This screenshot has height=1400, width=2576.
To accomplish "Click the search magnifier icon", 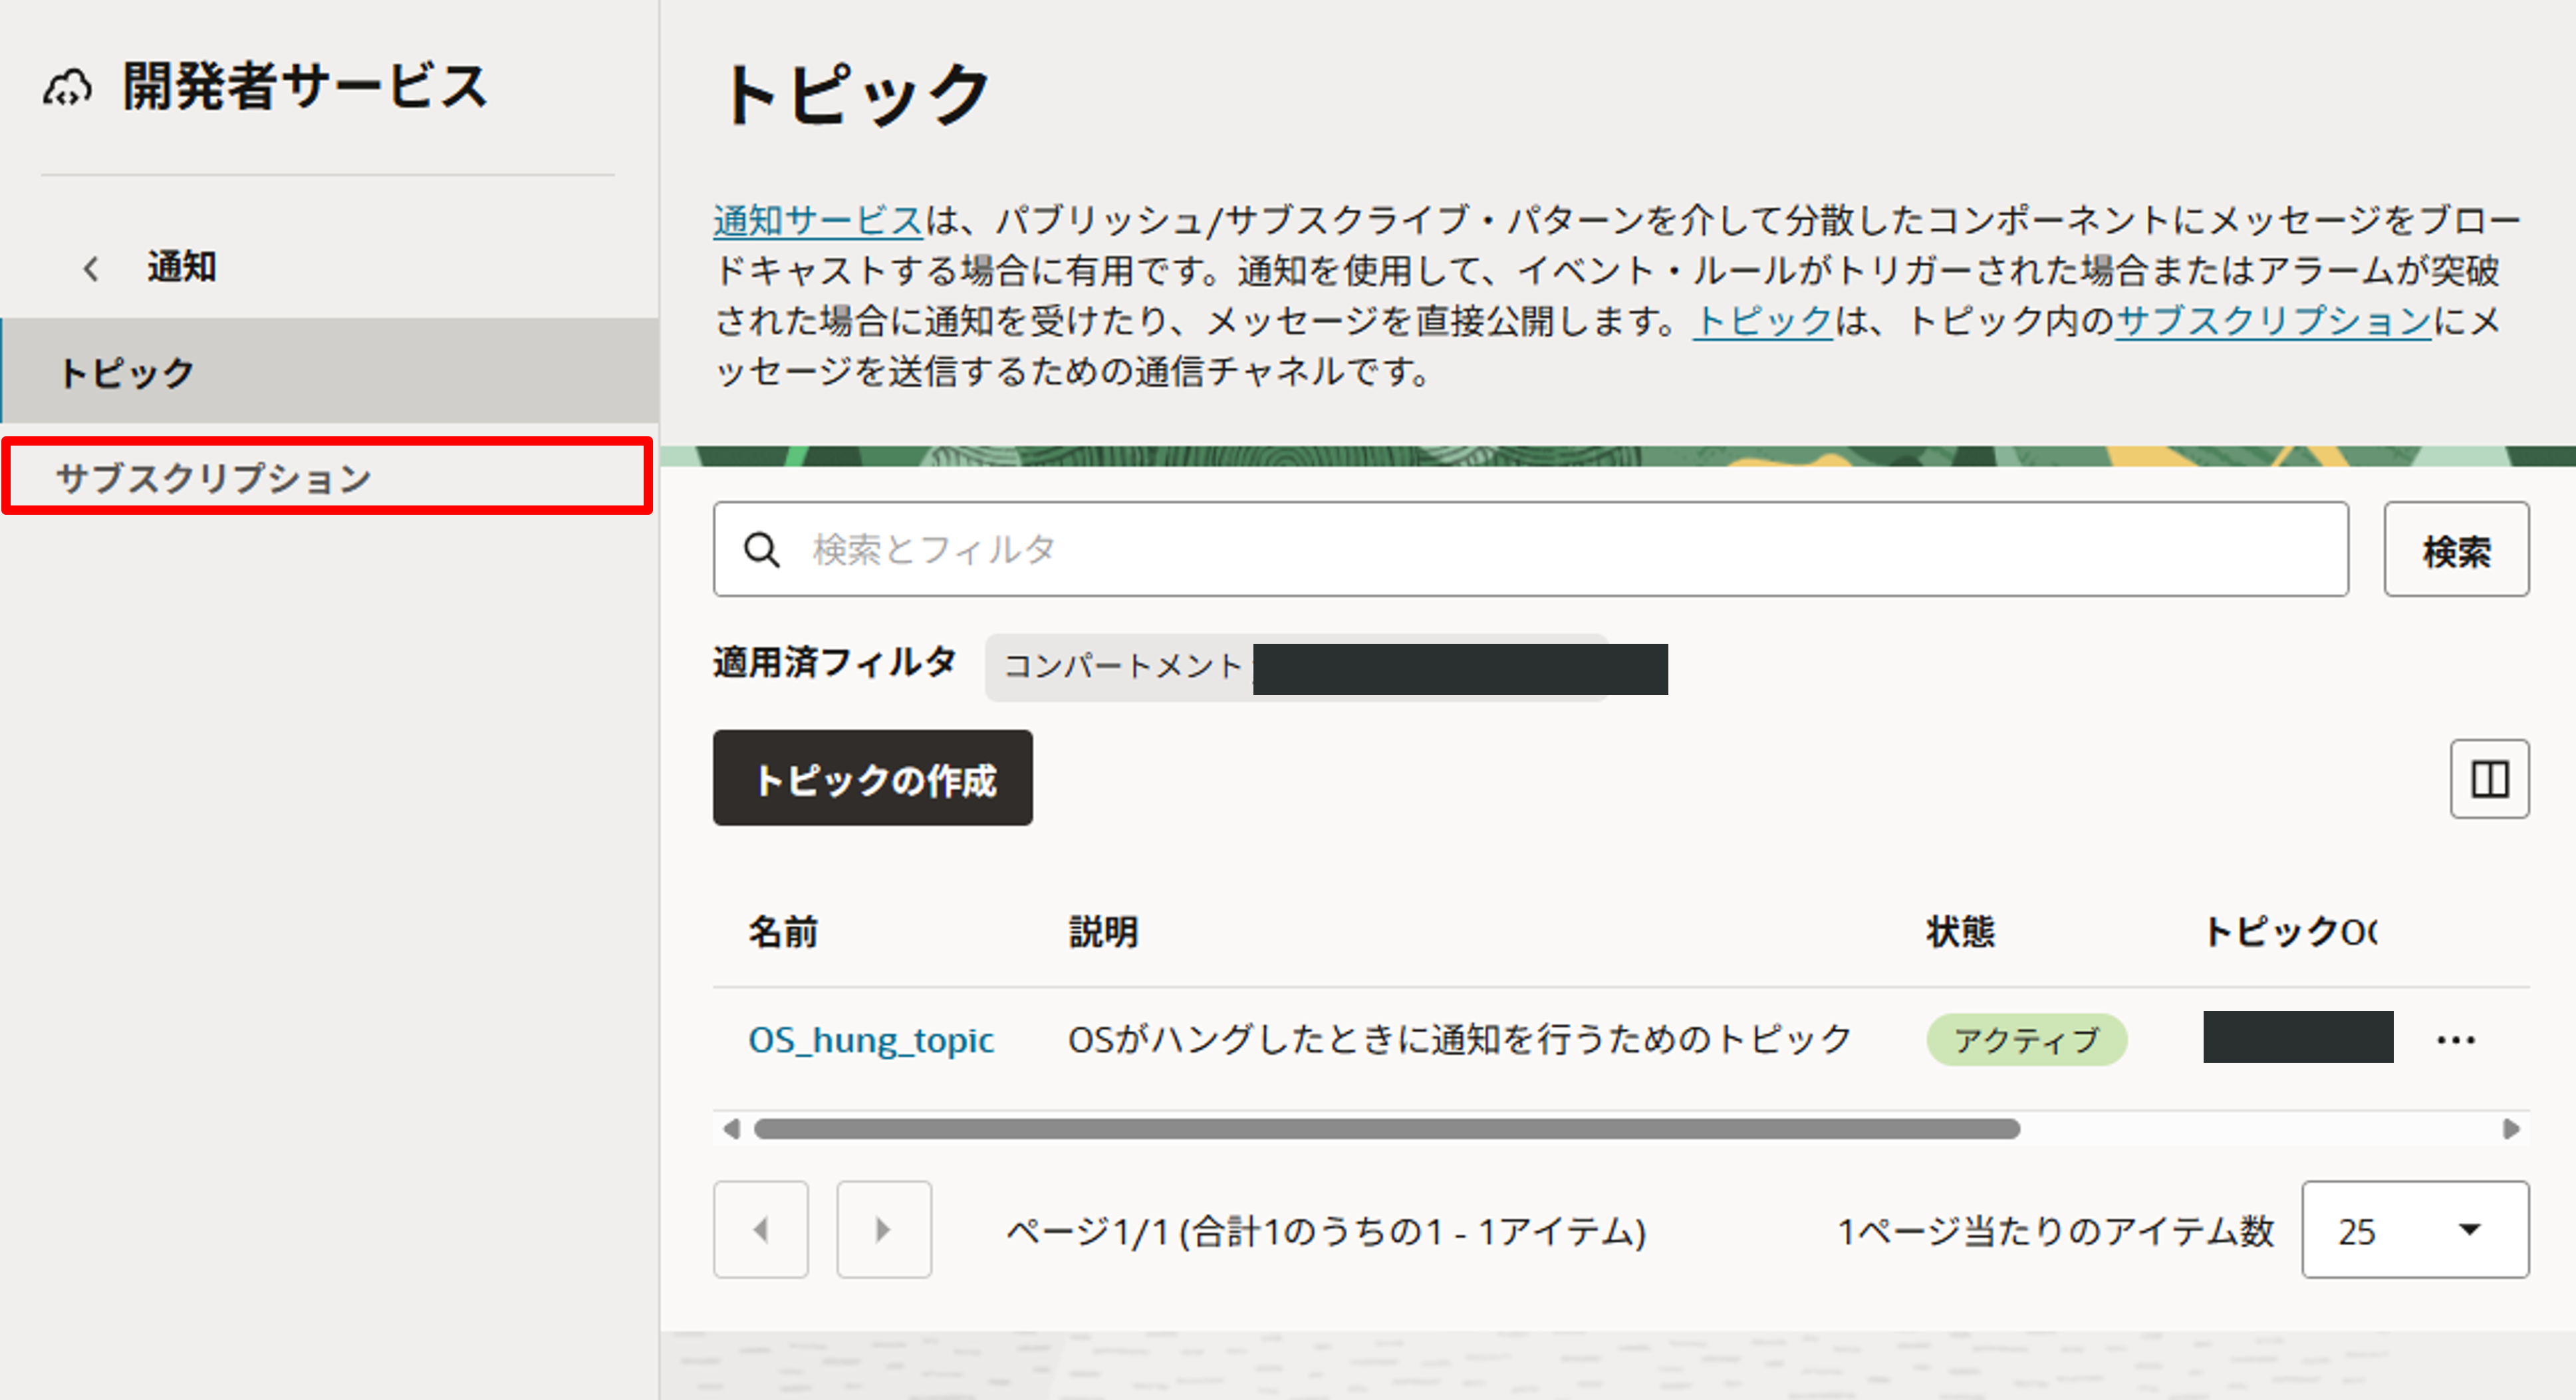I will 763,550.
